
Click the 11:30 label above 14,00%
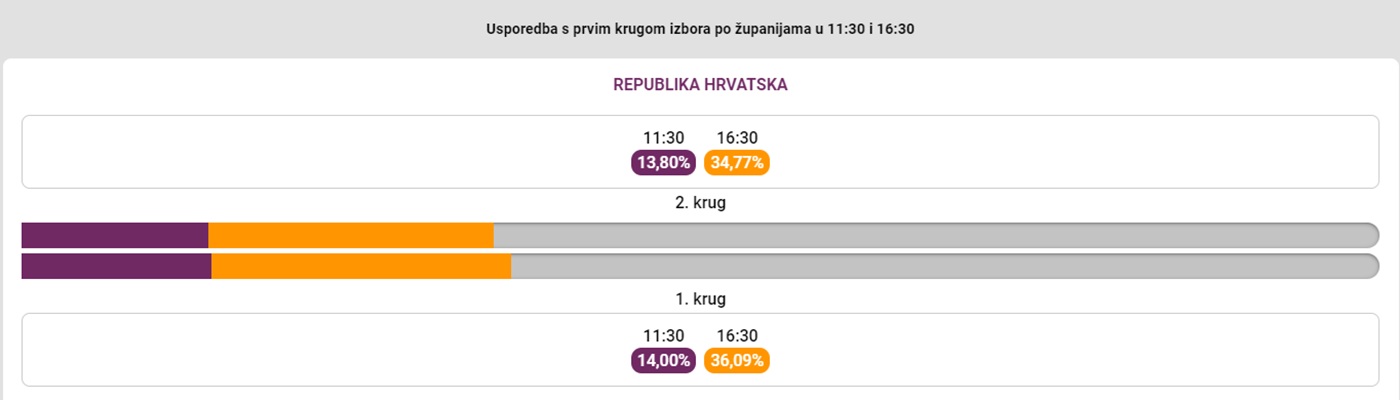coord(663,336)
